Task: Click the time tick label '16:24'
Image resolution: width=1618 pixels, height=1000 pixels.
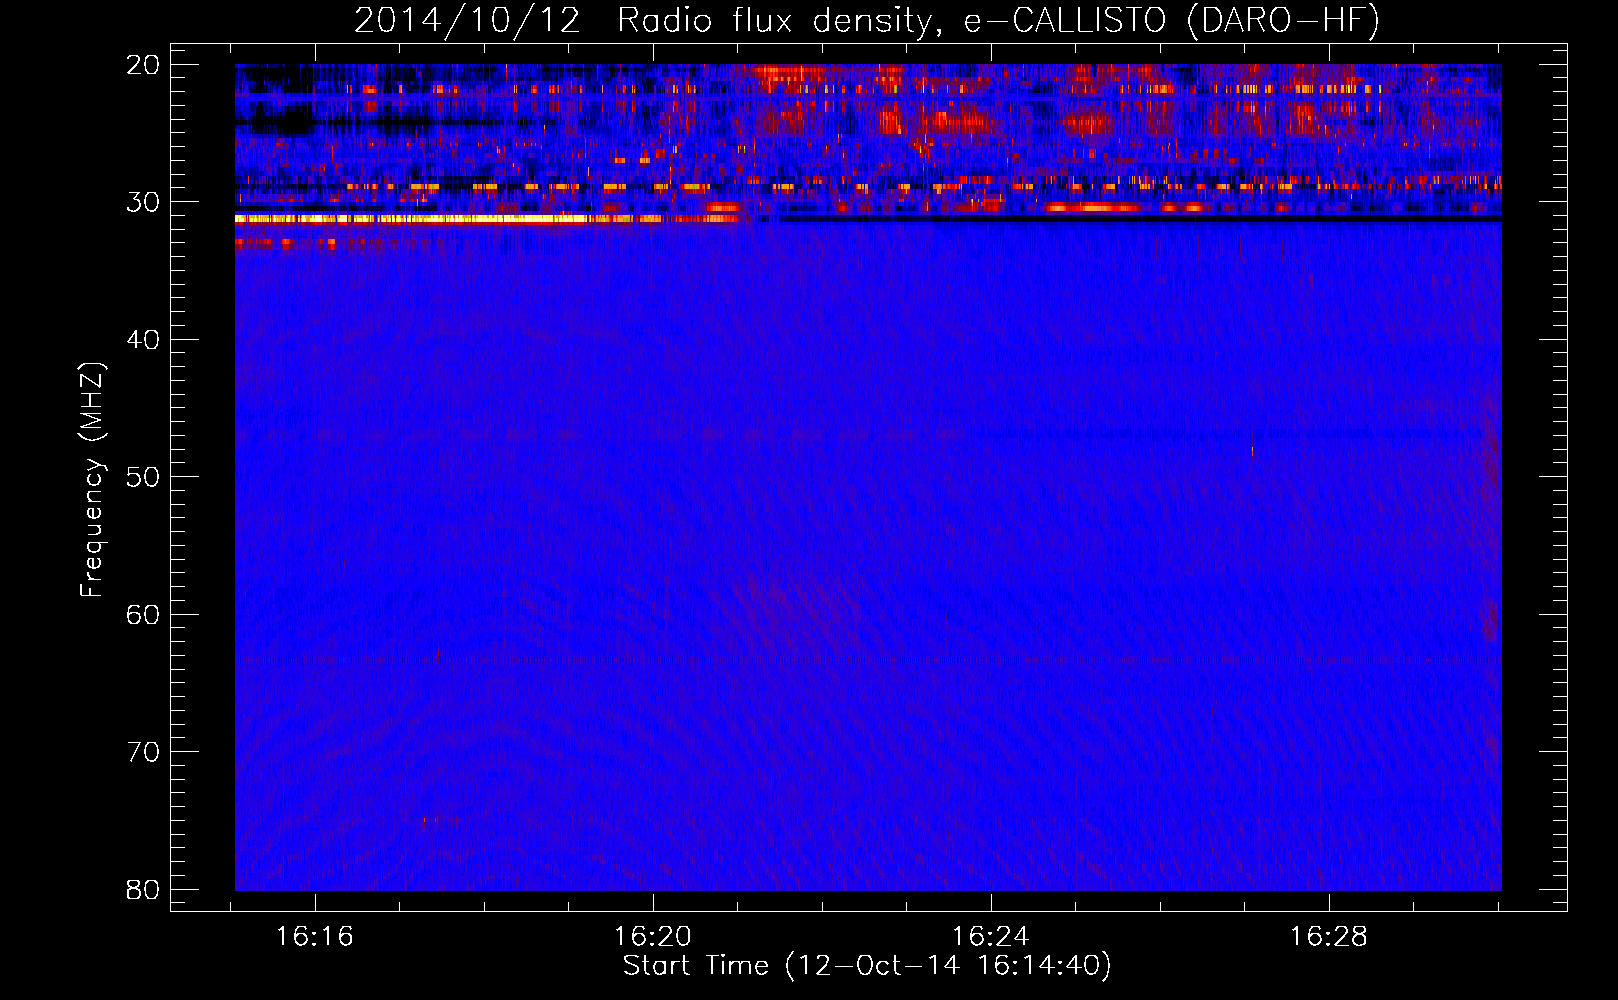Action: [991, 937]
